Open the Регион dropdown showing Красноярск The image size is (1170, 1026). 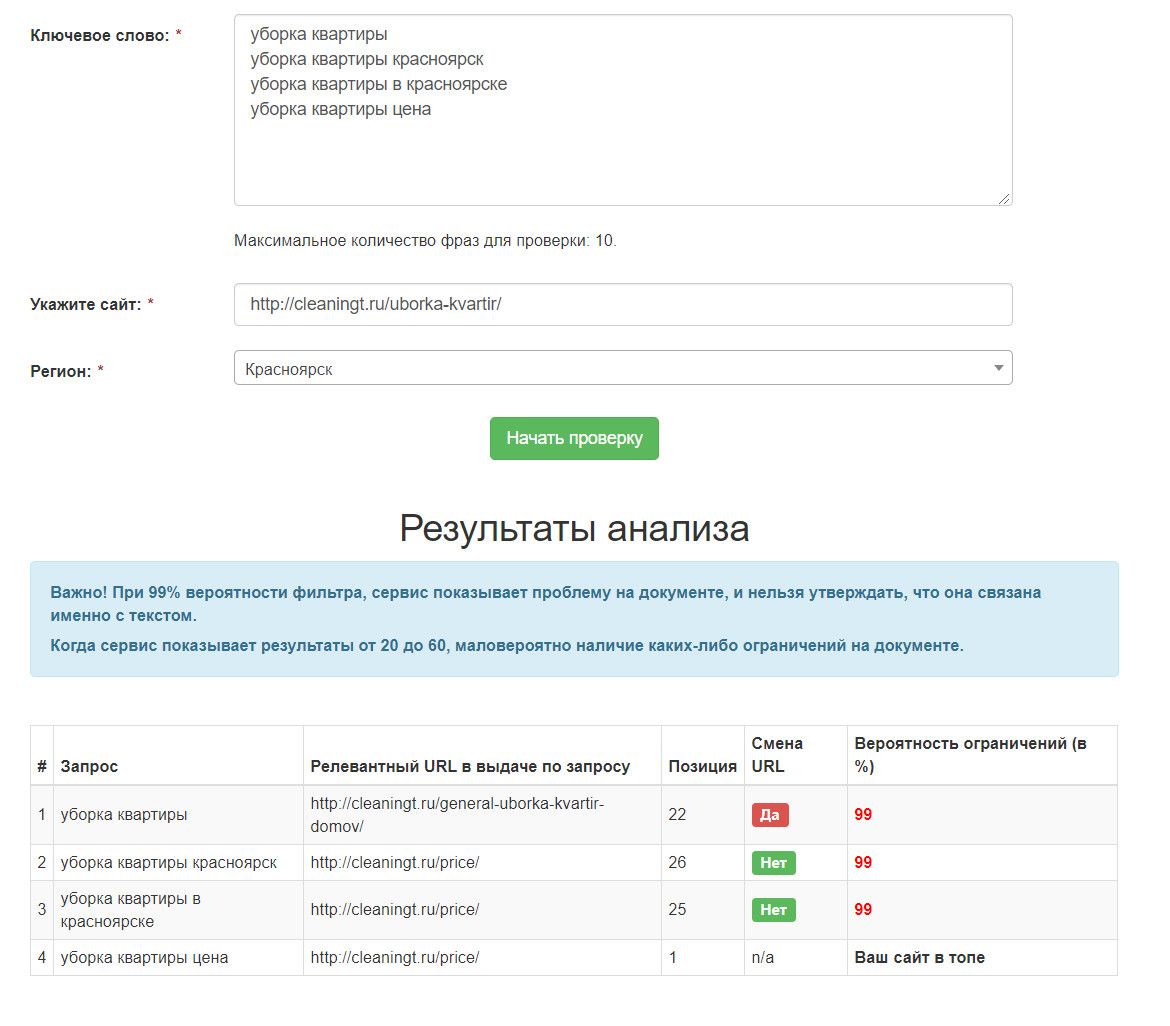623,368
